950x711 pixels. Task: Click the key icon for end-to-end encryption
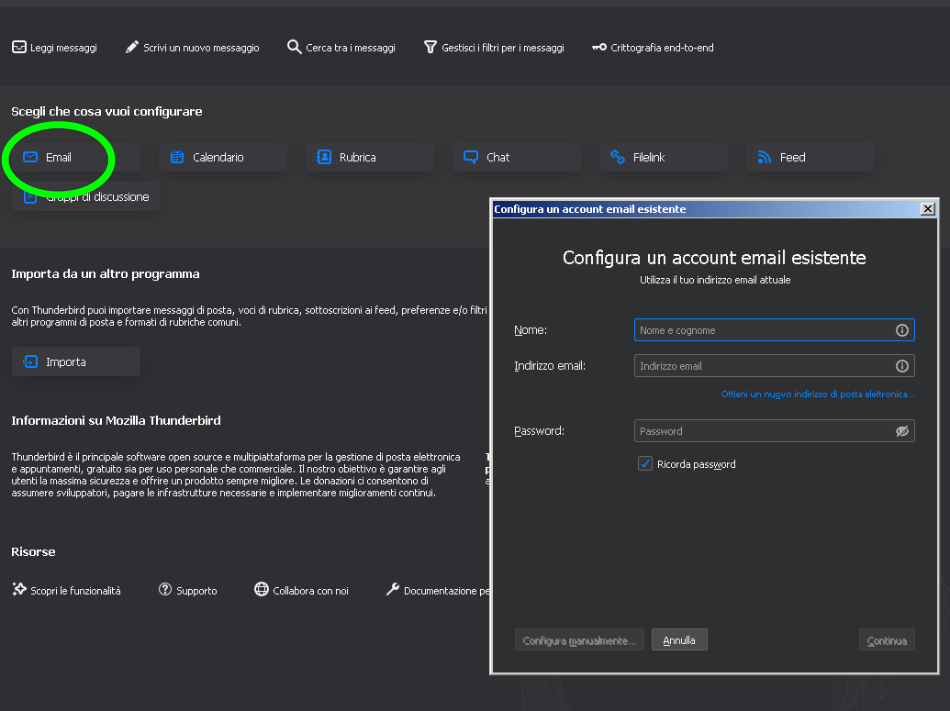pos(599,47)
